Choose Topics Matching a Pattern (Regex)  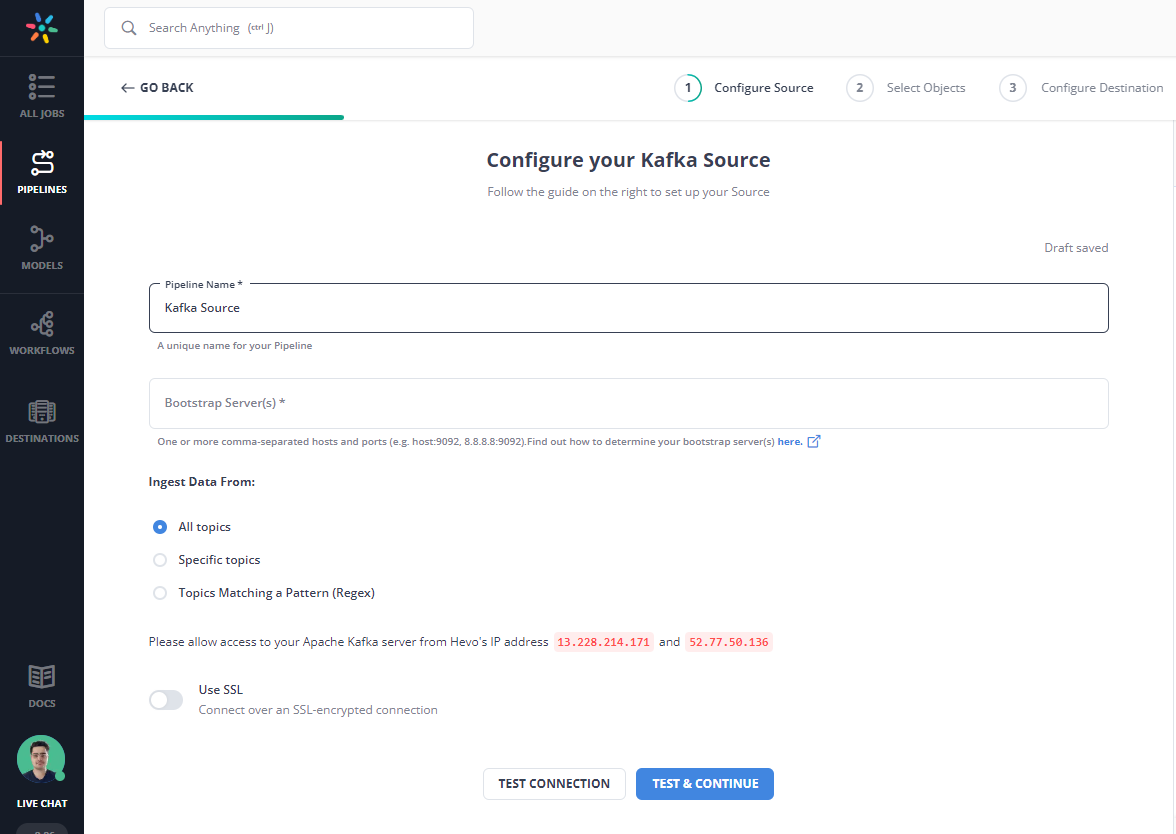160,592
